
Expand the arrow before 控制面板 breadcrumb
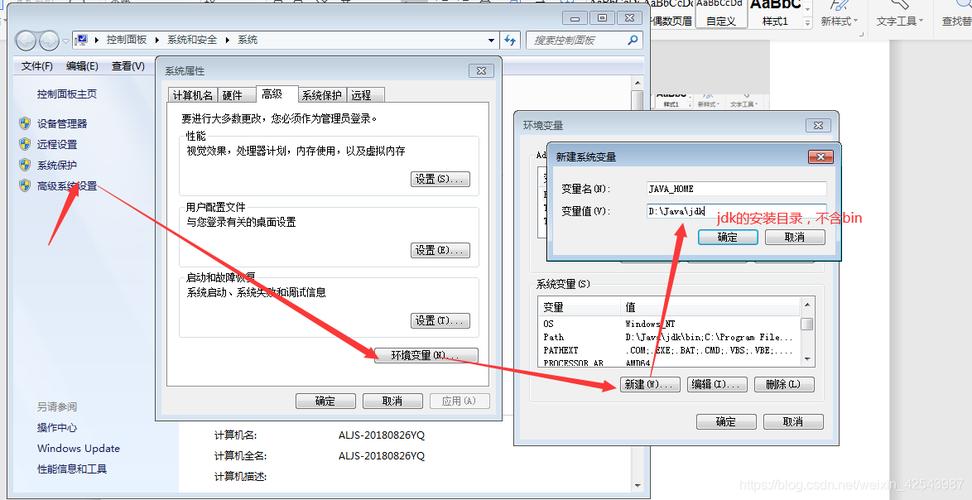(x=97, y=40)
